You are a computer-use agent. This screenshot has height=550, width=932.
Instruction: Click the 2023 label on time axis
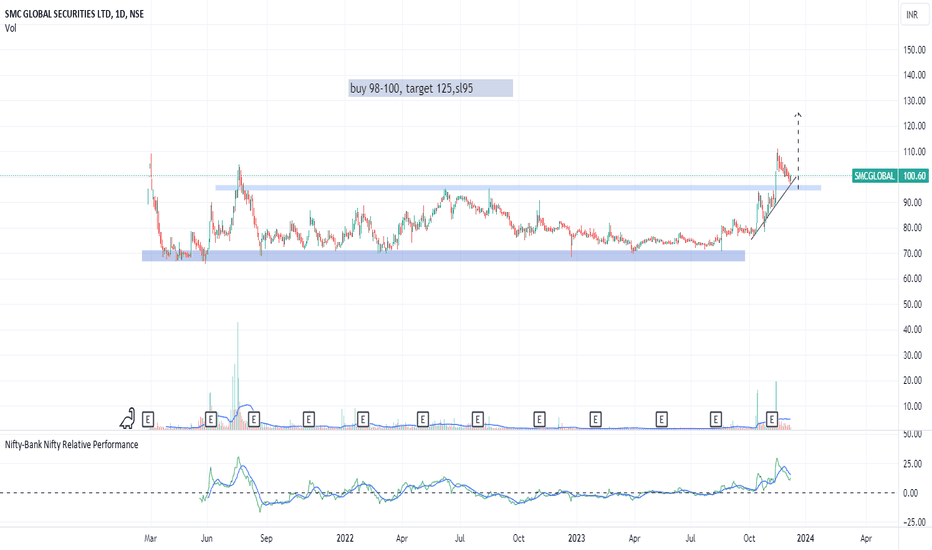pyautogui.click(x=576, y=538)
